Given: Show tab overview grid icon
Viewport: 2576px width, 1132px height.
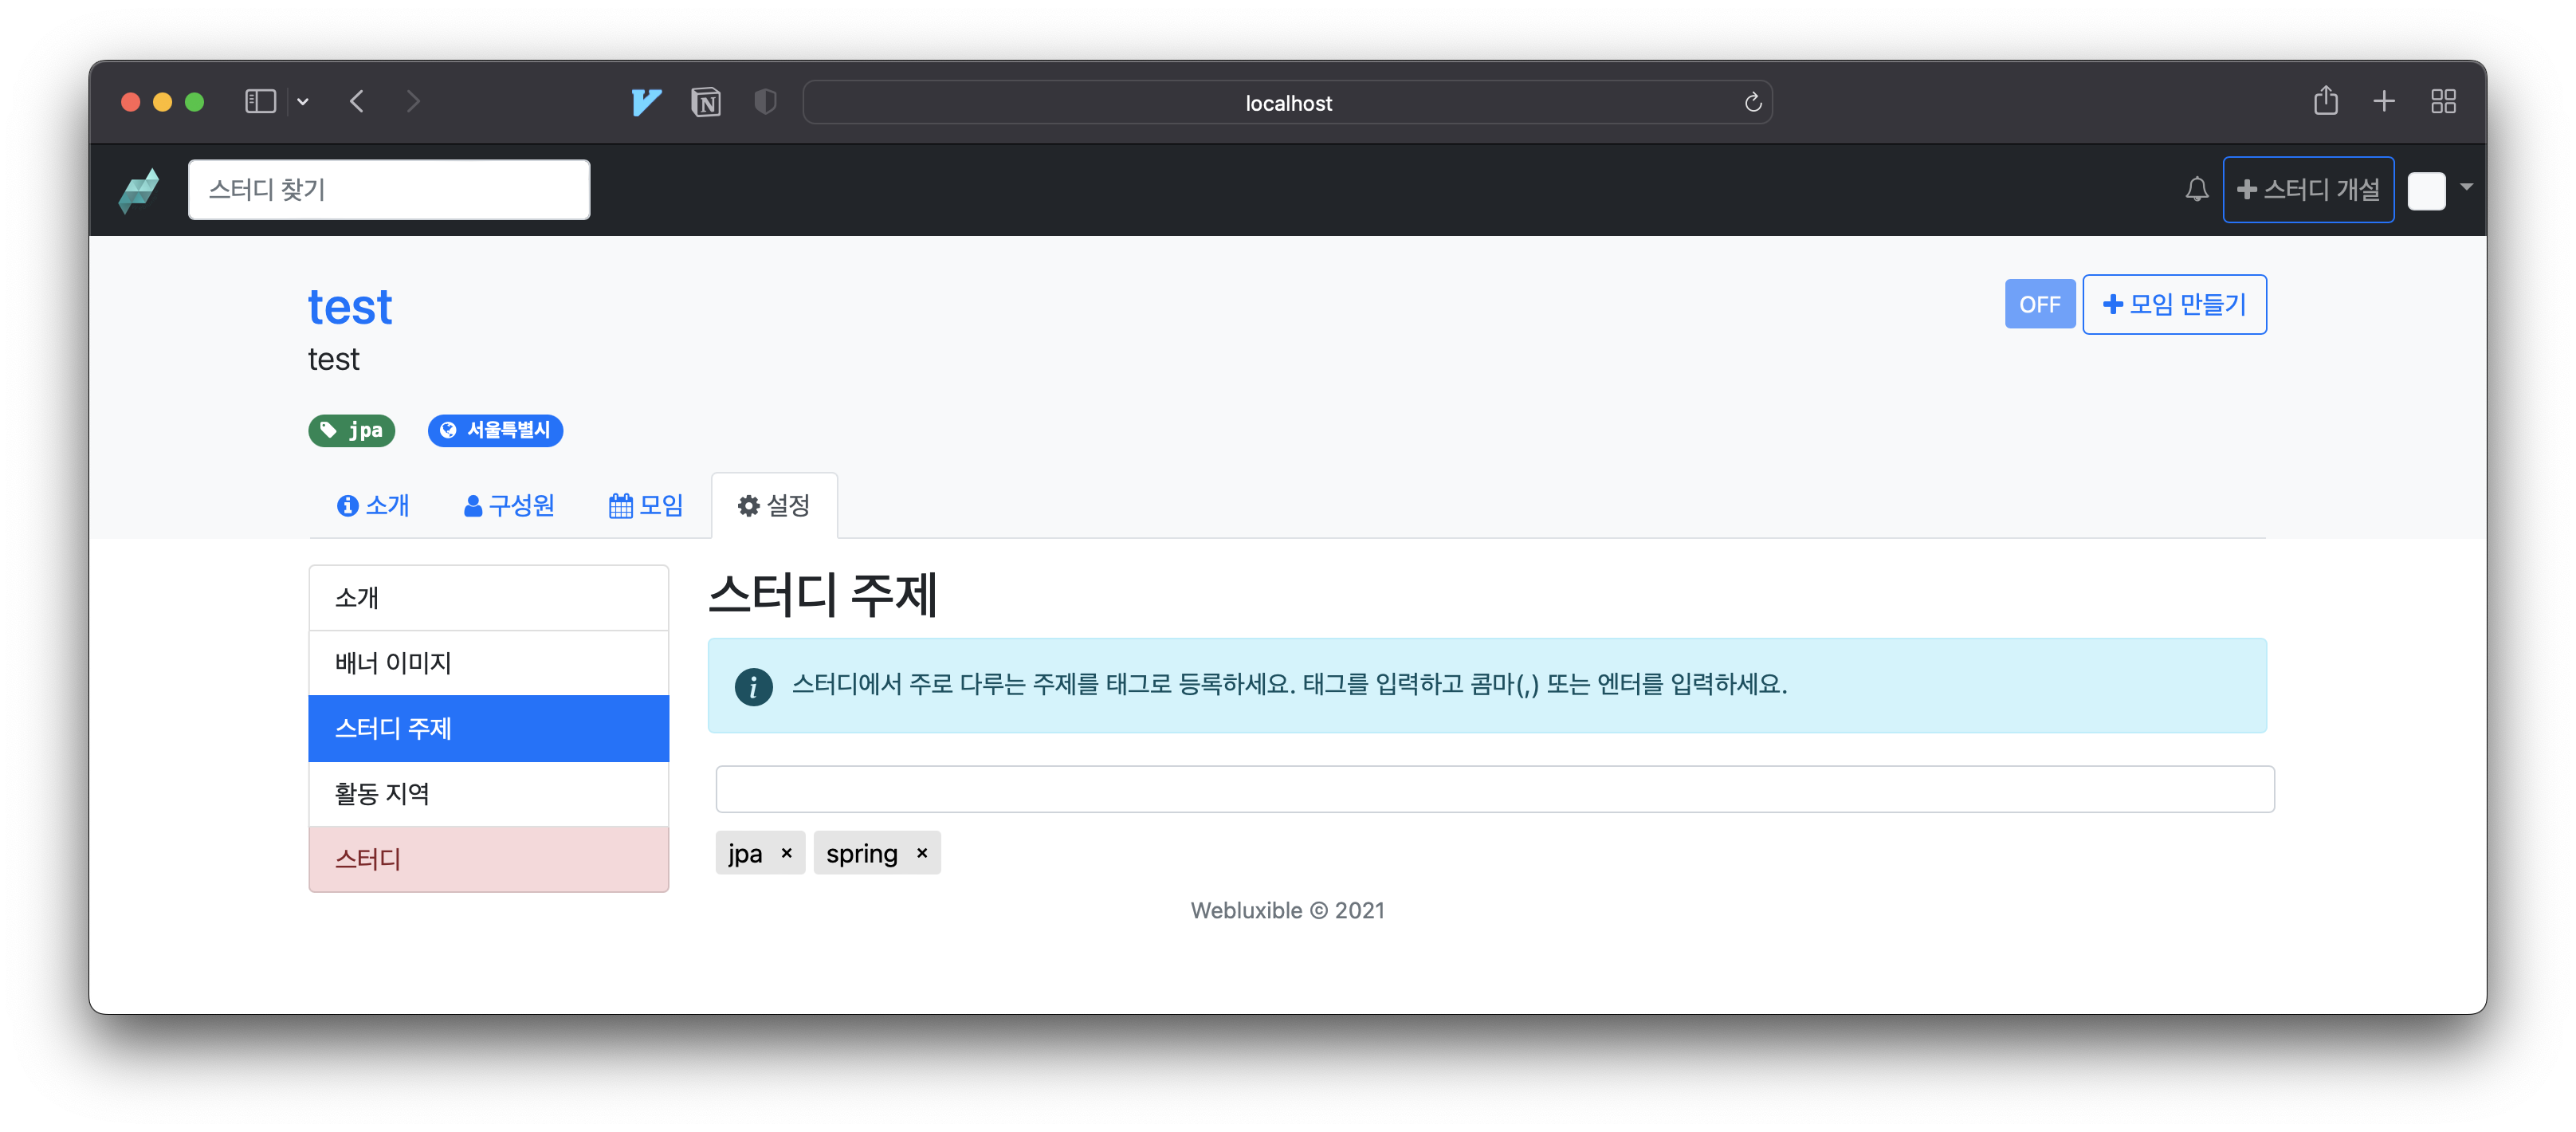Looking at the screenshot, I should tap(2443, 101).
